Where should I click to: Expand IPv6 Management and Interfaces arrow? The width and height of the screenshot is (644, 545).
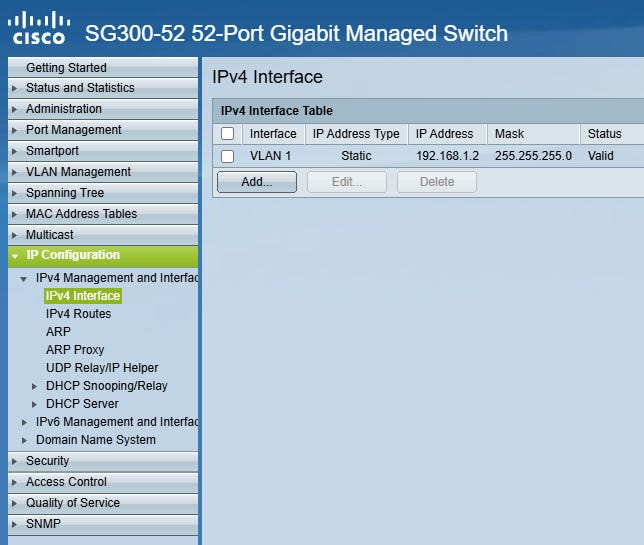[x=25, y=422]
